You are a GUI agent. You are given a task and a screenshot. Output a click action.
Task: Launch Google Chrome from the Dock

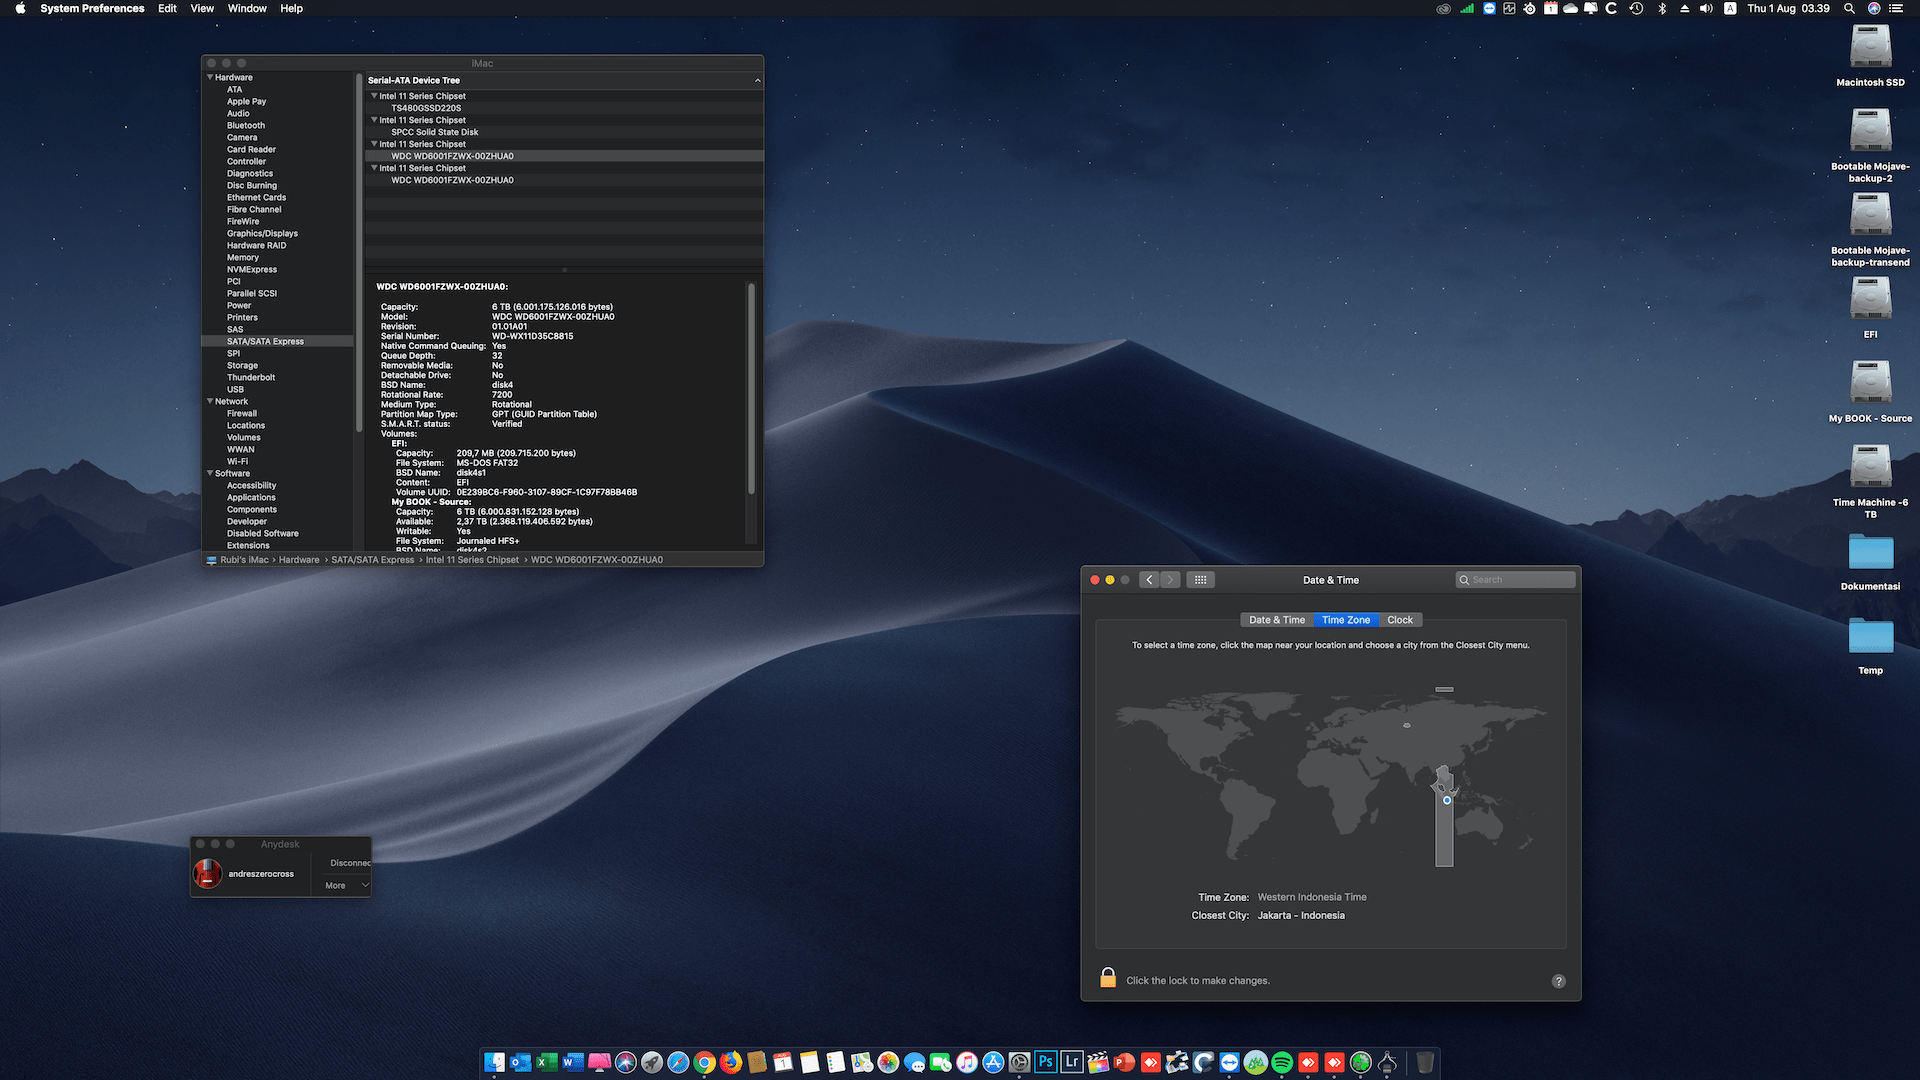pos(705,1062)
